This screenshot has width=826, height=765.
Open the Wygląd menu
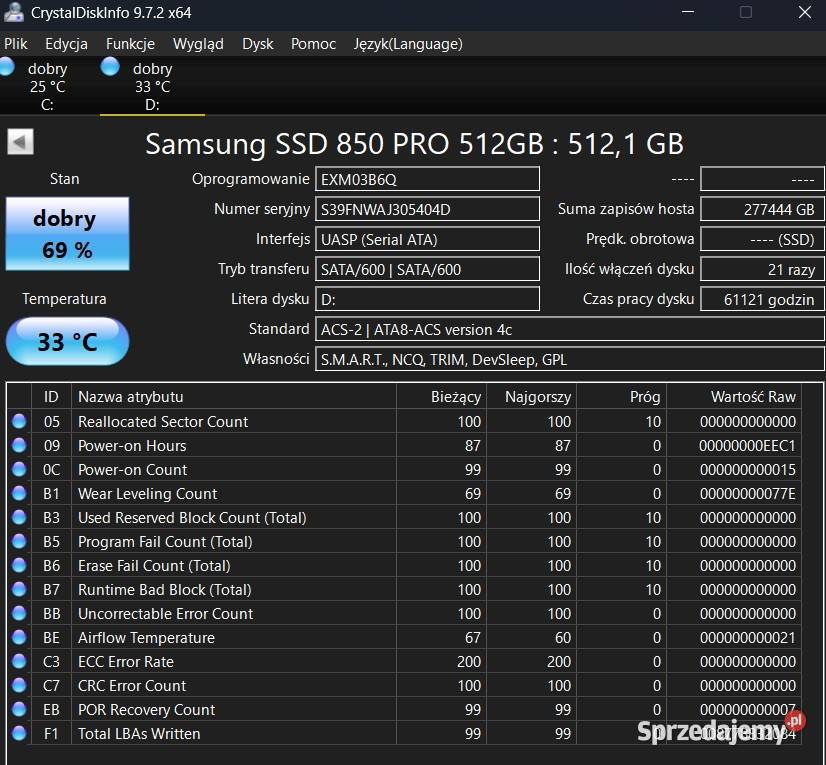[198, 44]
